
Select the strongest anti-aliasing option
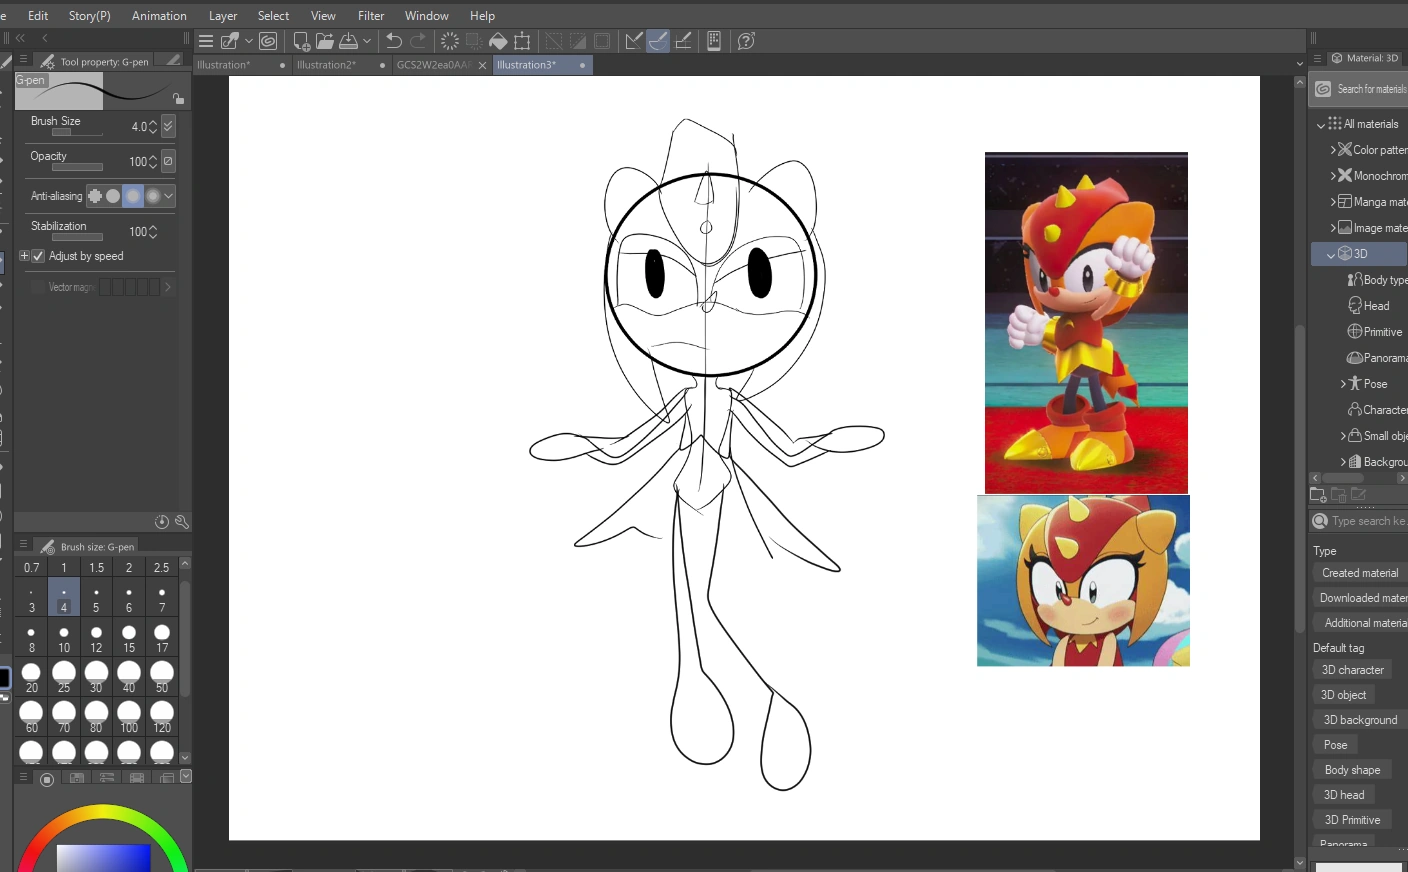point(152,196)
